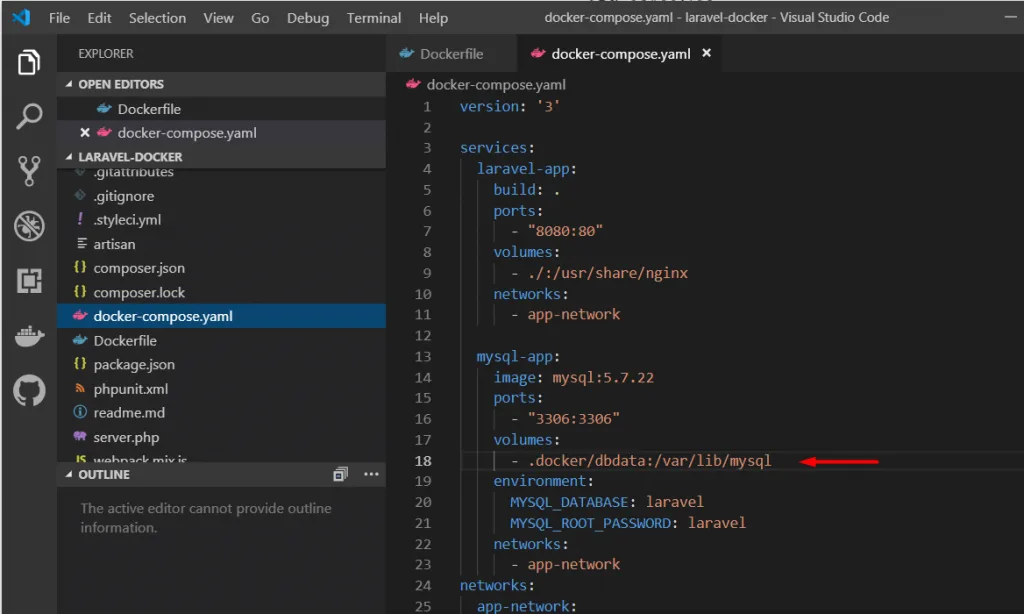Click line number 1 in the gutter
This screenshot has width=1024, height=614.
pos(427,106)
